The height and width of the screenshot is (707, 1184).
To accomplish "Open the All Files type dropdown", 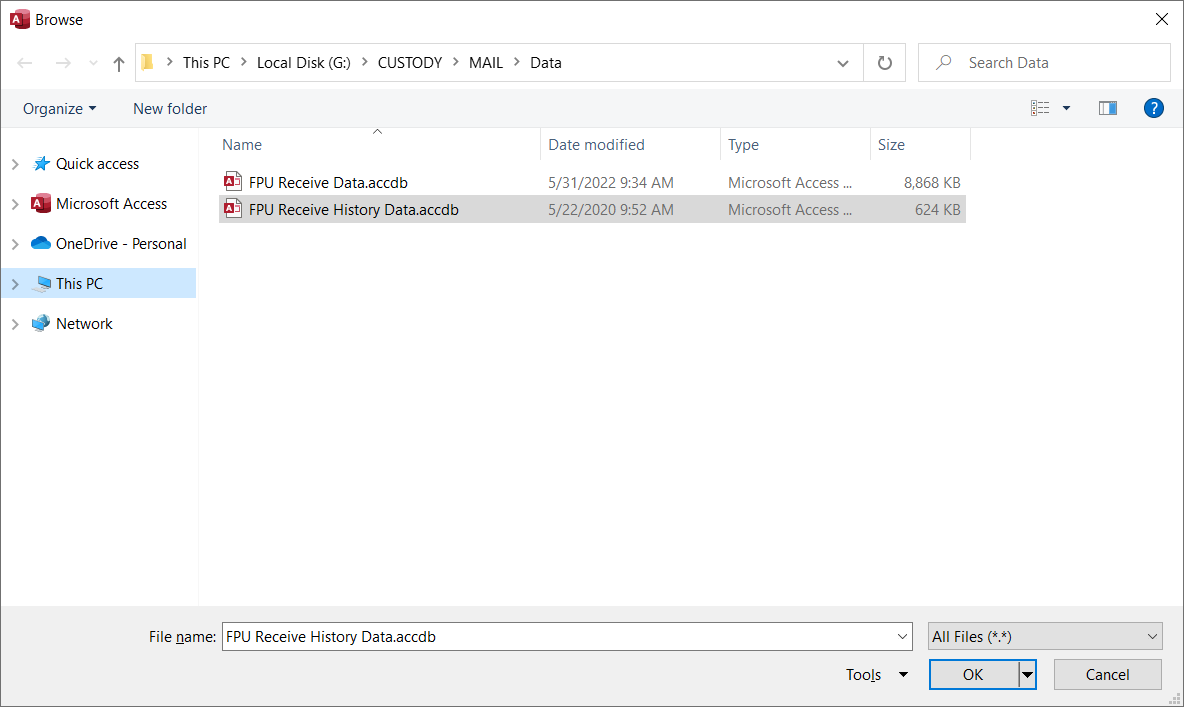I will tap(1044, 636).
